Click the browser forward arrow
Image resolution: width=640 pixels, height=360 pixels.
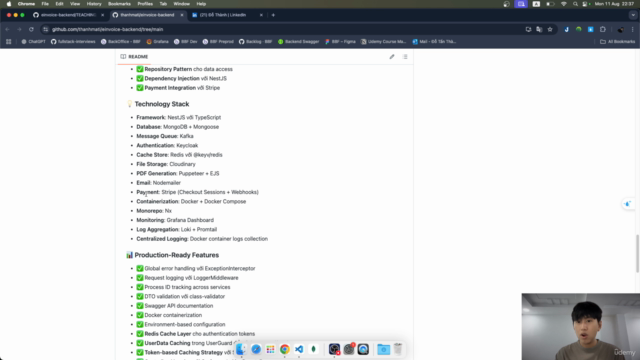point(19,29)
